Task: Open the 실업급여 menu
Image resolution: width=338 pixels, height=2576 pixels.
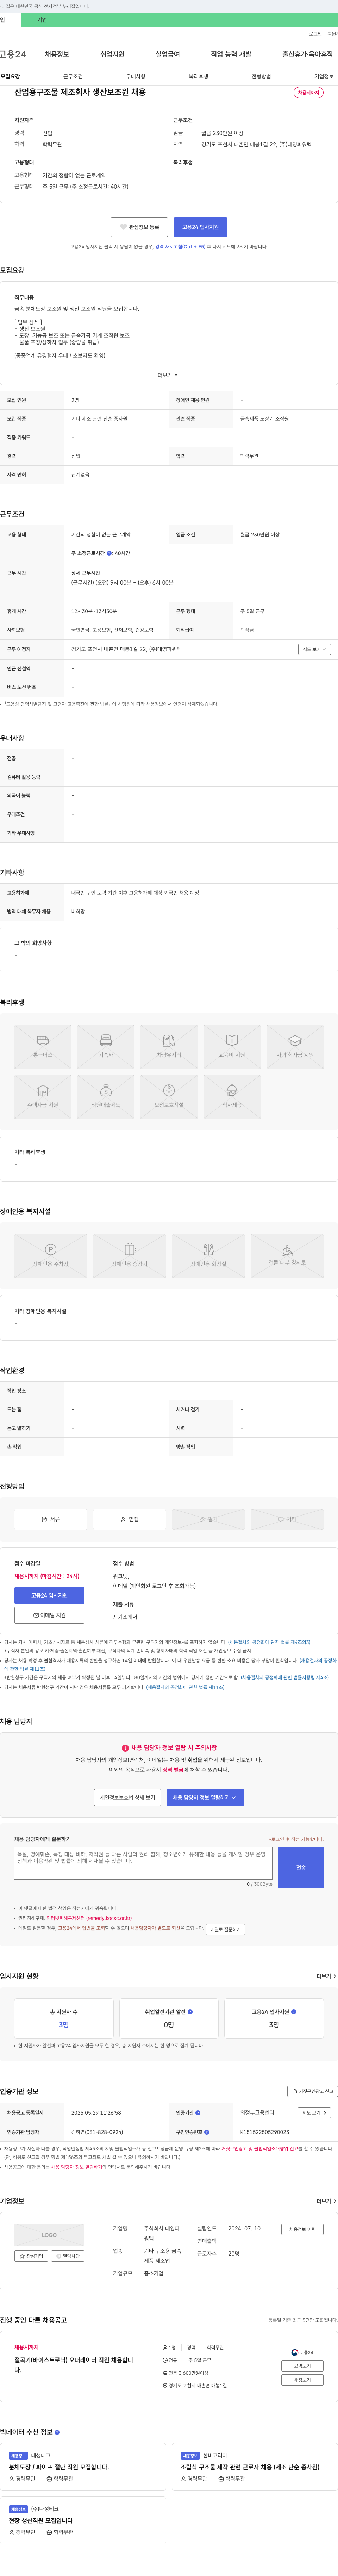Action: pos(168,54)
